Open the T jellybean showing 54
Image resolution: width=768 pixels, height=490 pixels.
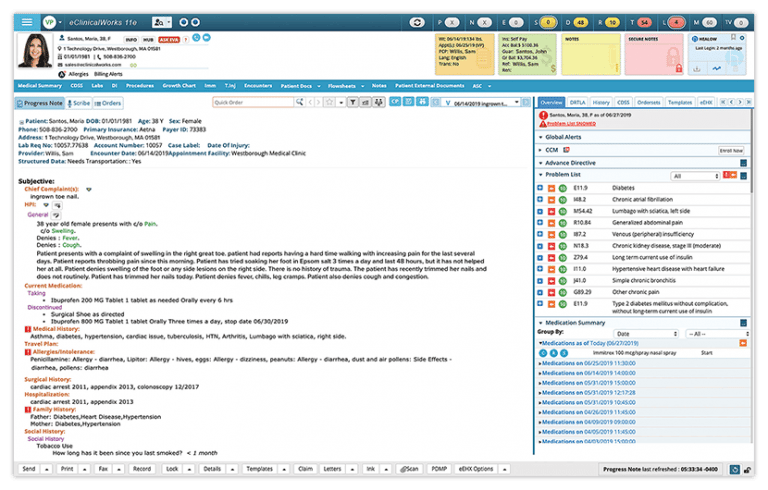click(x=645, y=23)
